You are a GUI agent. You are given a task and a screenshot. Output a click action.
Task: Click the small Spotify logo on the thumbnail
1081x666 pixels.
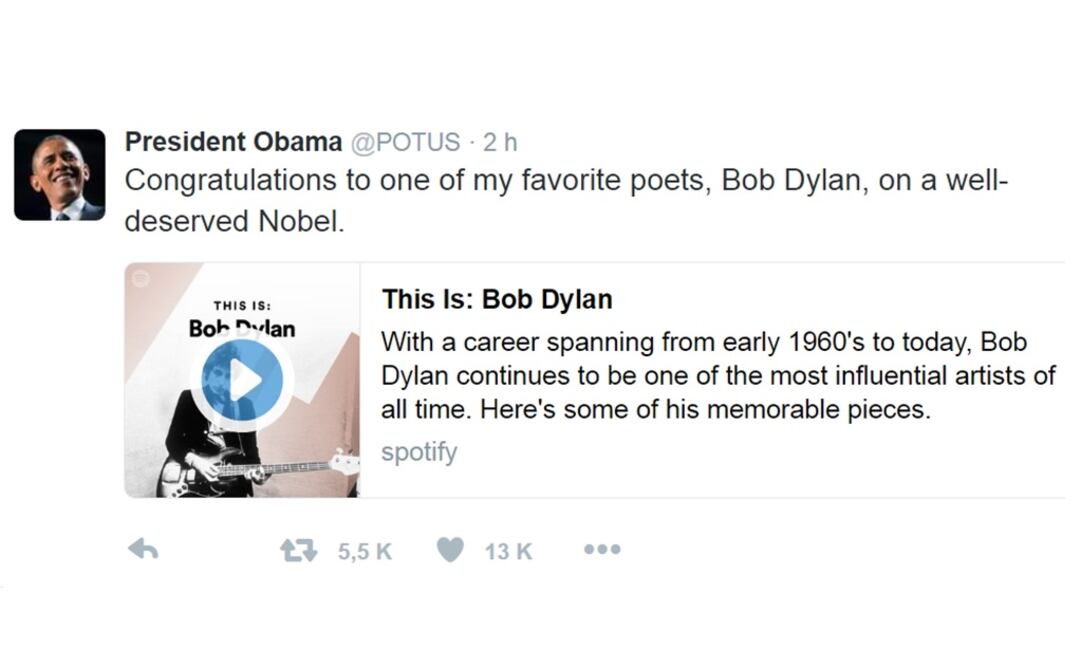pyautogui.click(x=141, y=279)
